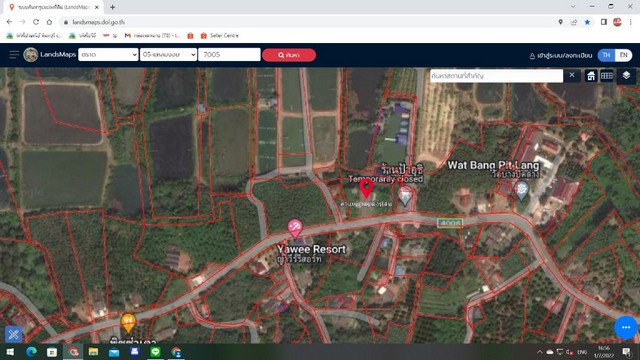Open the blue measurement tools icon

point(13,334)
